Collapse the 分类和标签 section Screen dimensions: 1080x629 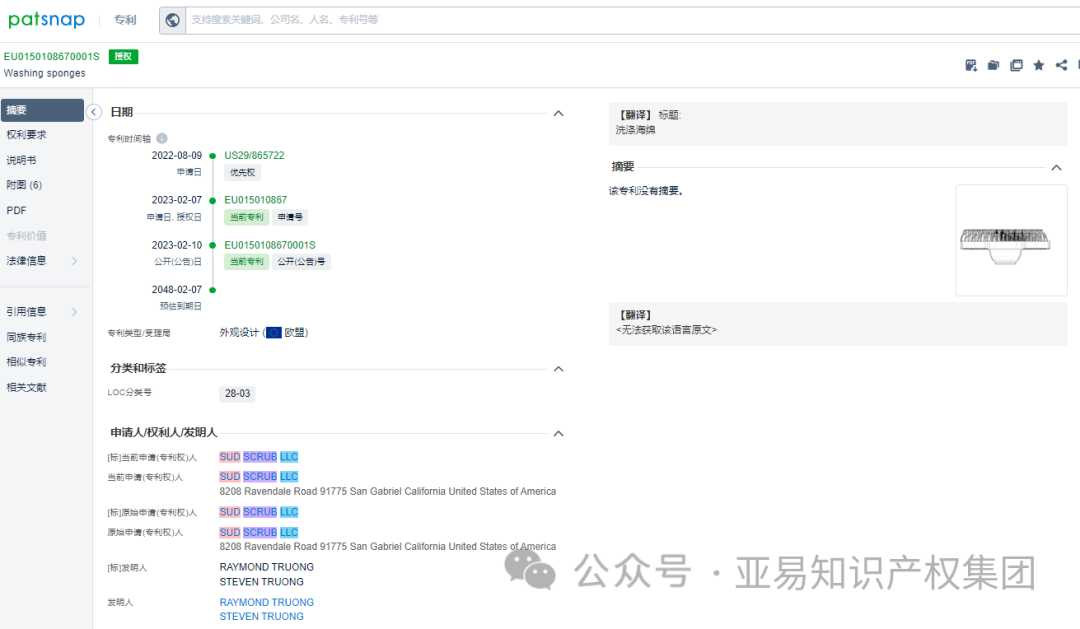[559, 369]
